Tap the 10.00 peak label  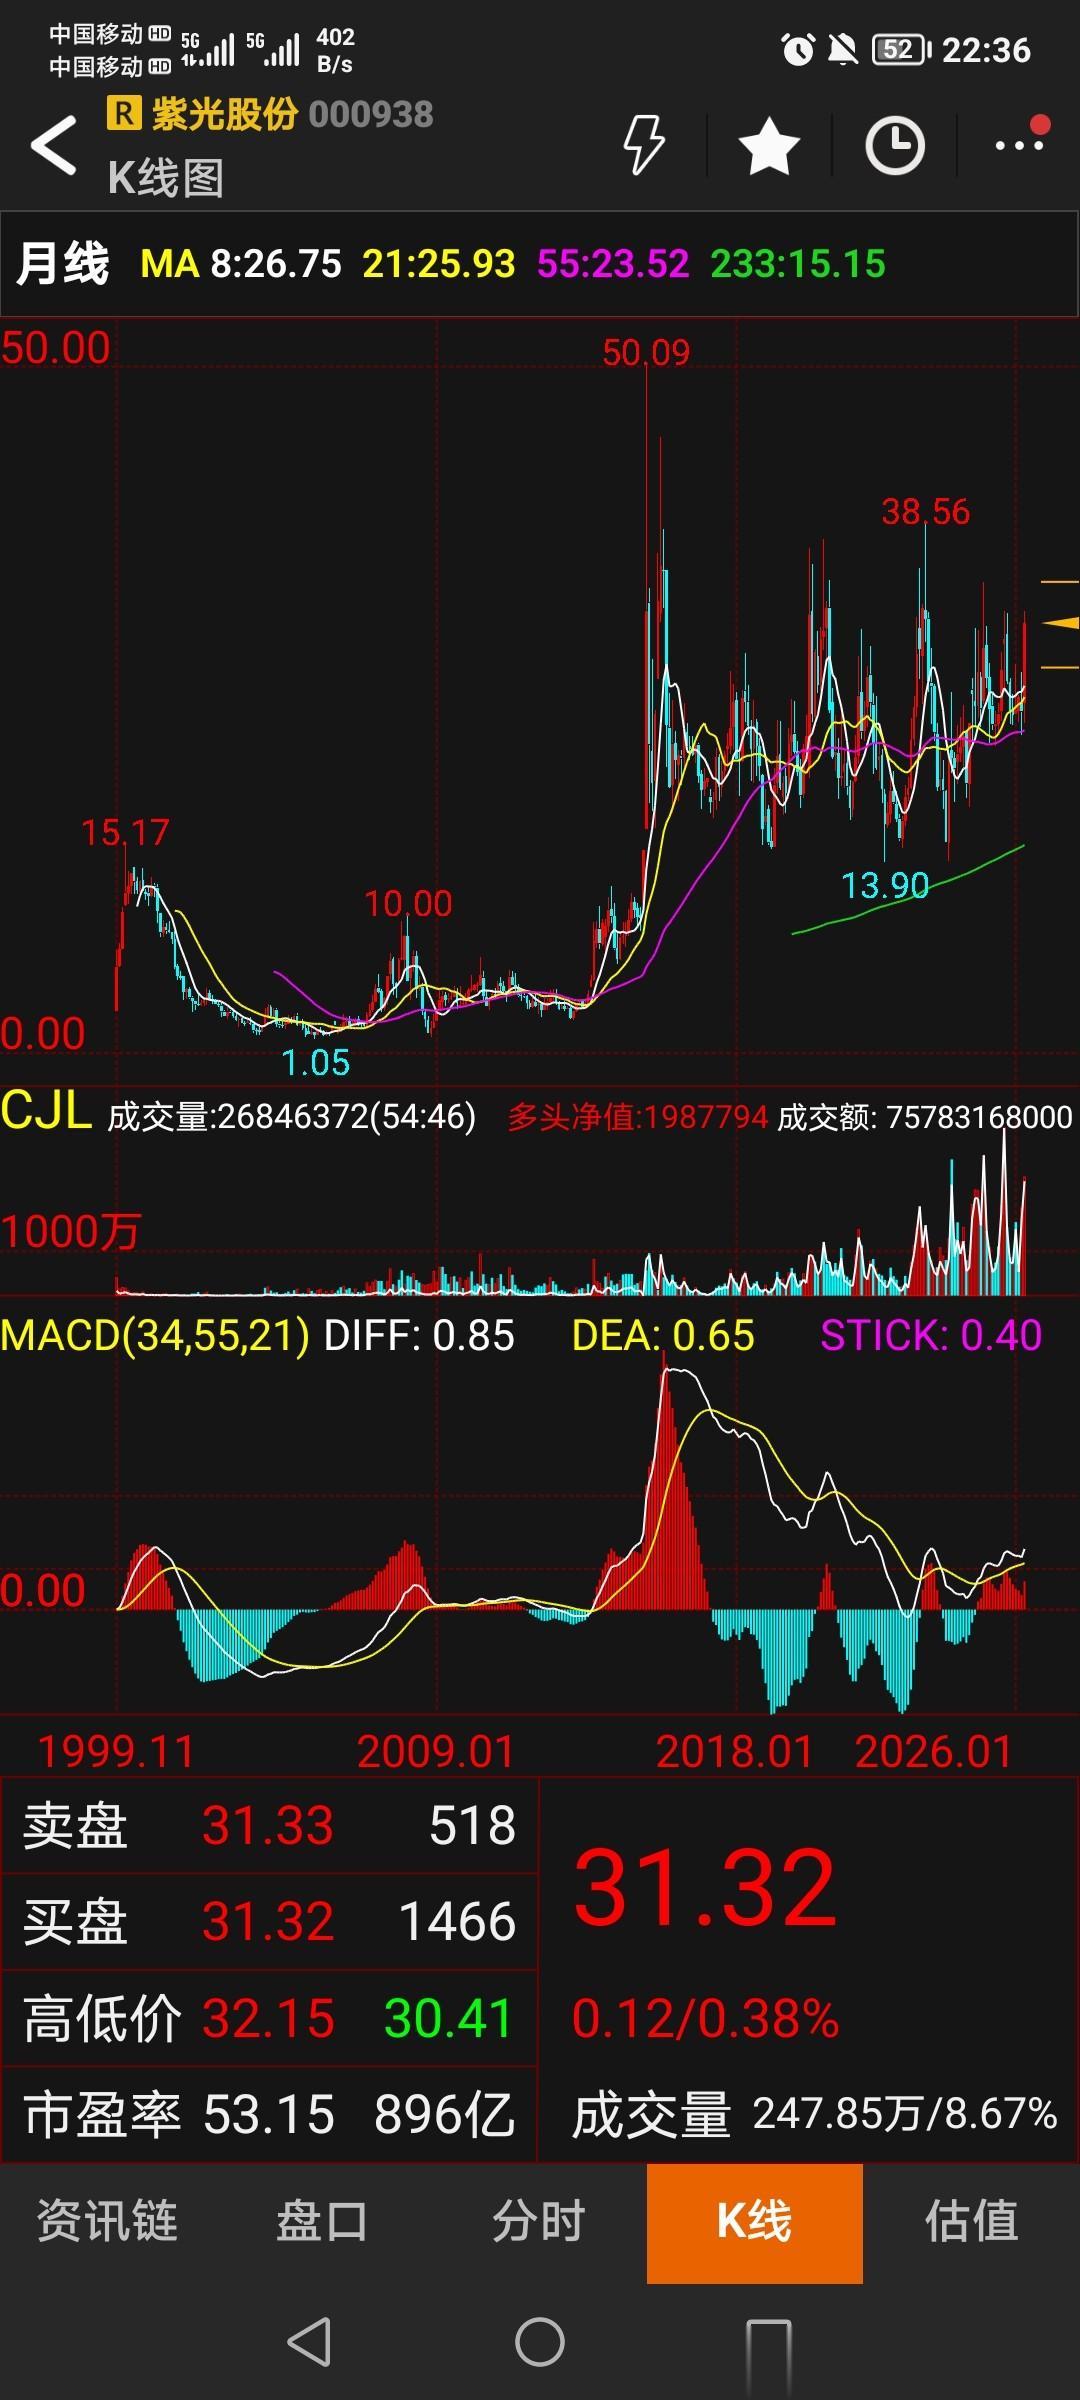tap(408, 904)
